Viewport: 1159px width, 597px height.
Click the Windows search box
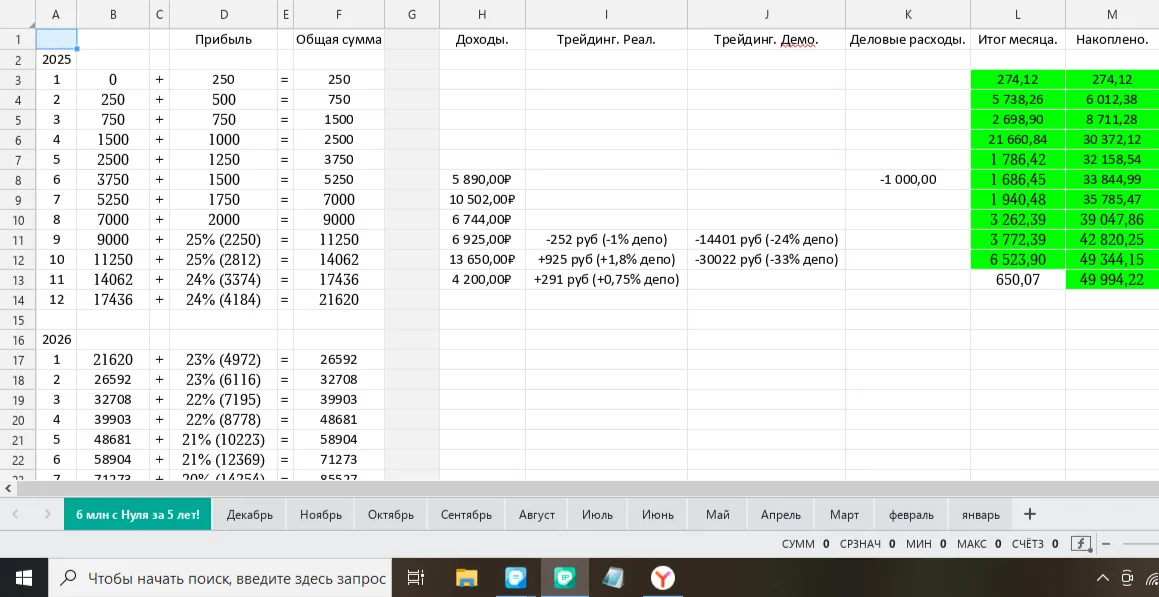pyautogui.click(x=220, y=578)
